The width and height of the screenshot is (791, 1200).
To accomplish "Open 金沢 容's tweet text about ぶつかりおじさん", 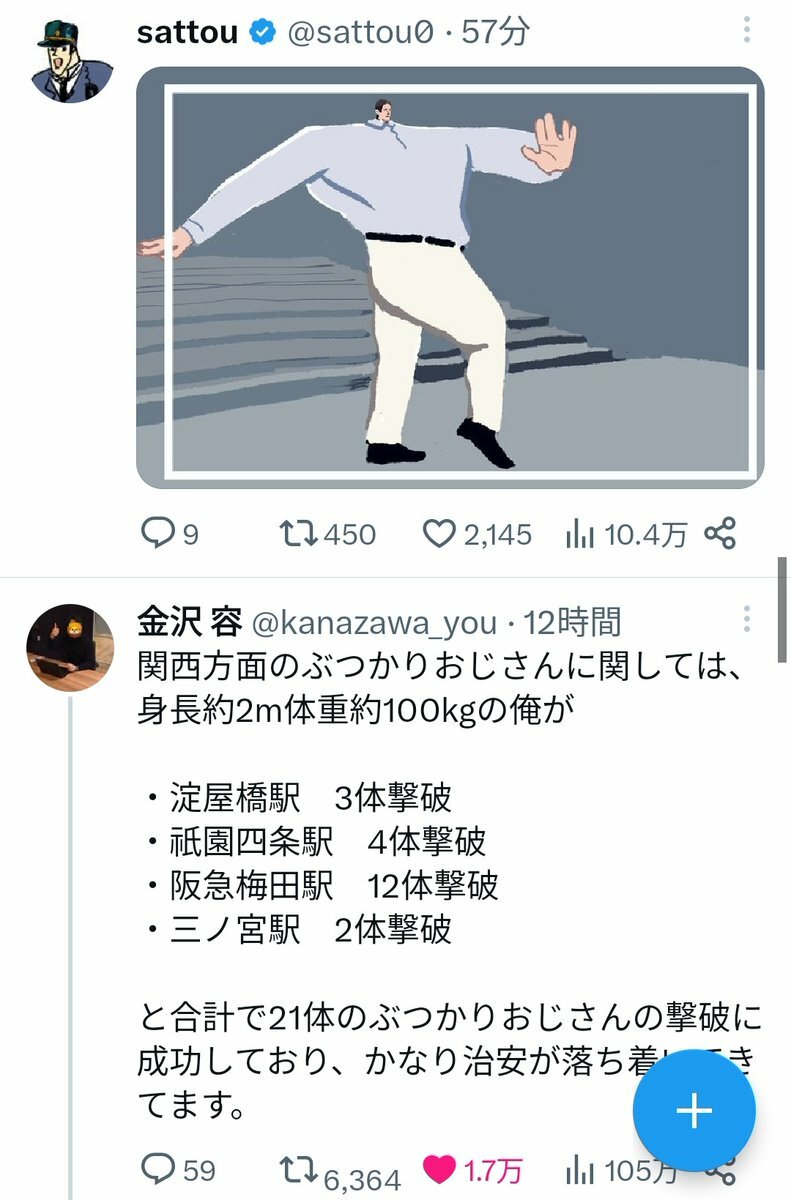I will [x=450, y=885].
